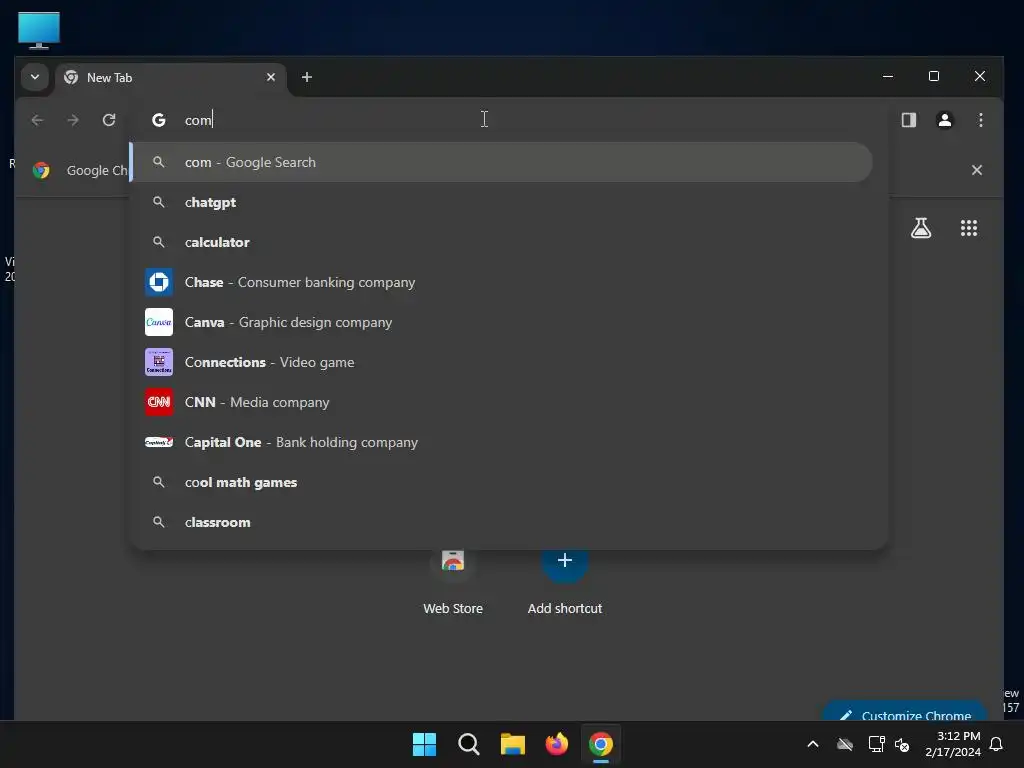Open the Search Labs flask icon
This screenshot has width=1024, height=768.
coord(921,228)
